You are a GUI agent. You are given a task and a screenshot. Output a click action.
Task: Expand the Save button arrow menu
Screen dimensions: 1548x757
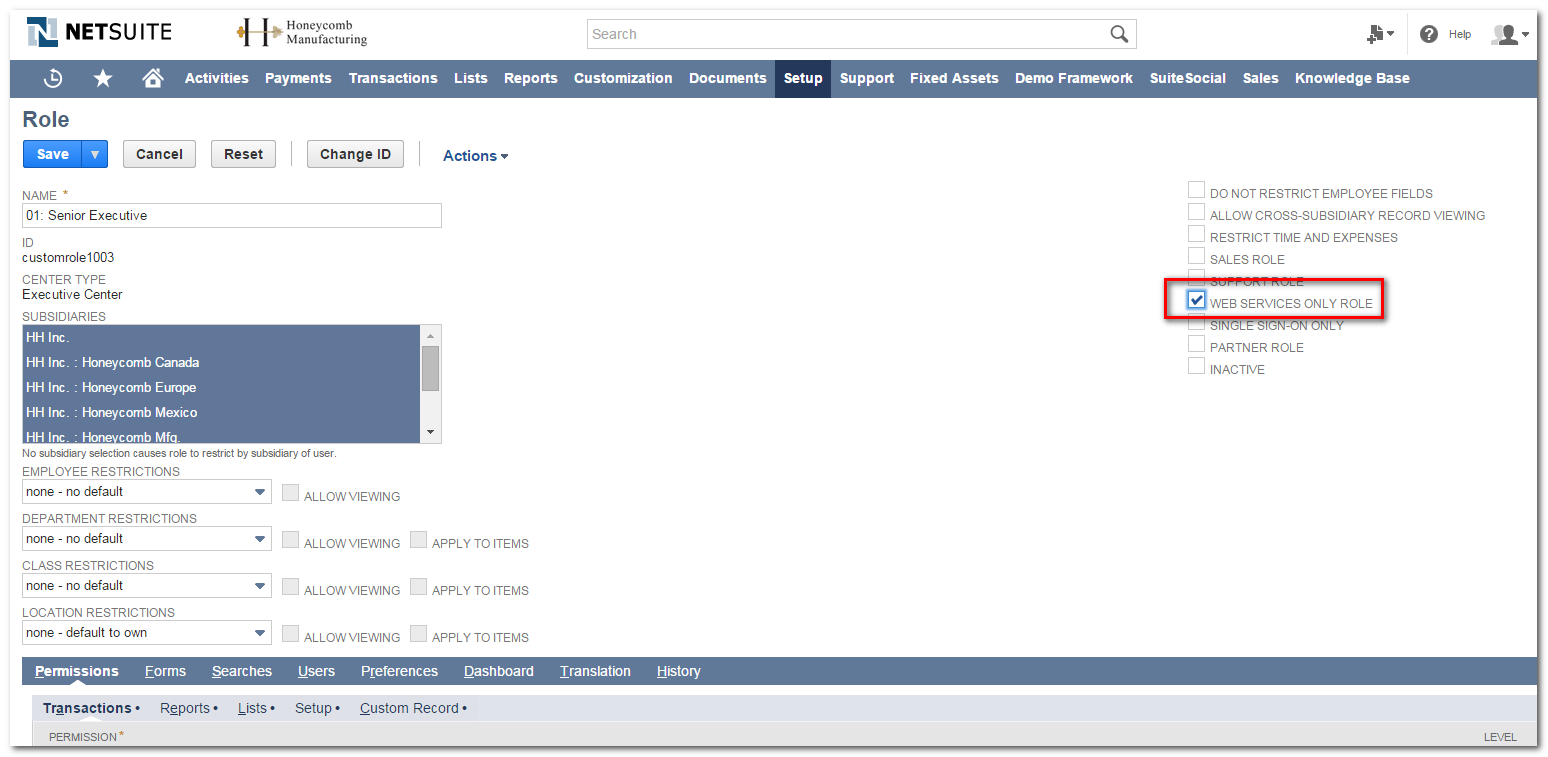pyautogui.click(x=95, y=154)
